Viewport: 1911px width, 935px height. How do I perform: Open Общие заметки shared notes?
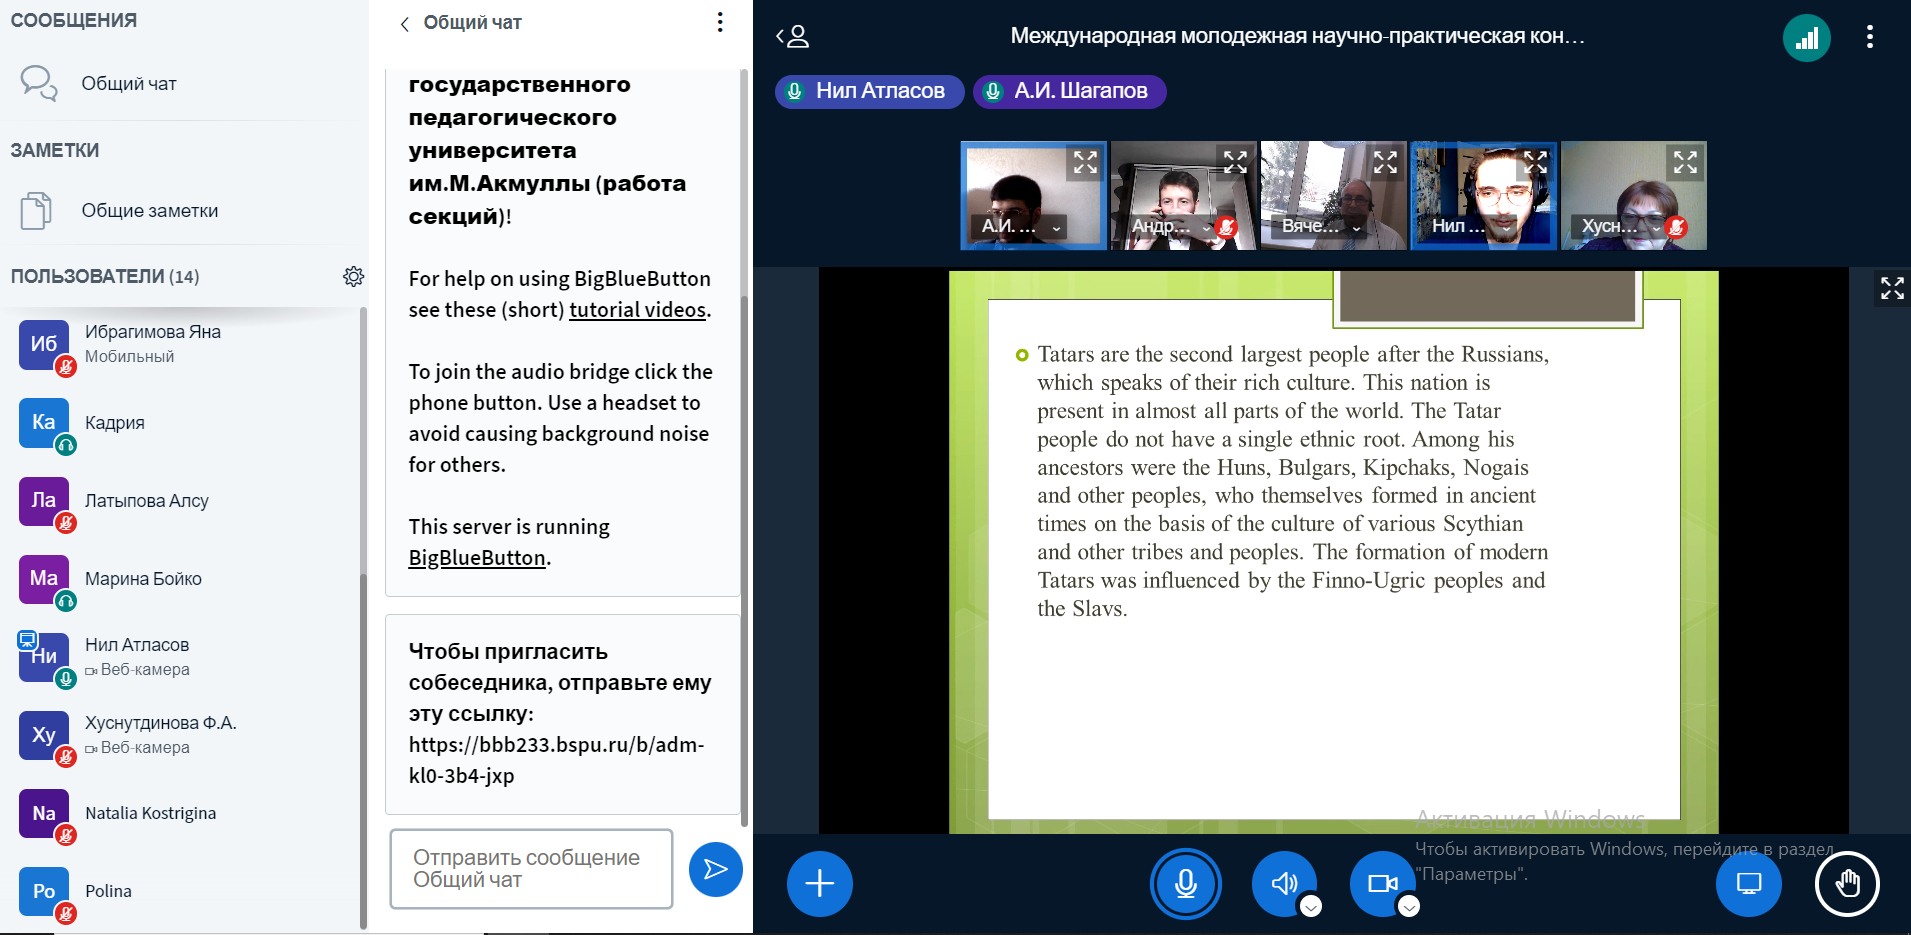[x=149, y=211]
